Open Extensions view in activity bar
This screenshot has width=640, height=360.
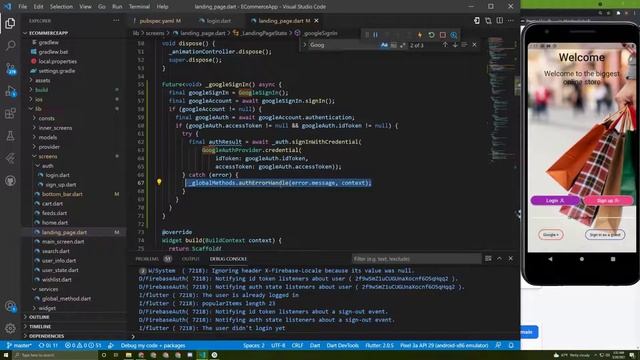(10, 113)
